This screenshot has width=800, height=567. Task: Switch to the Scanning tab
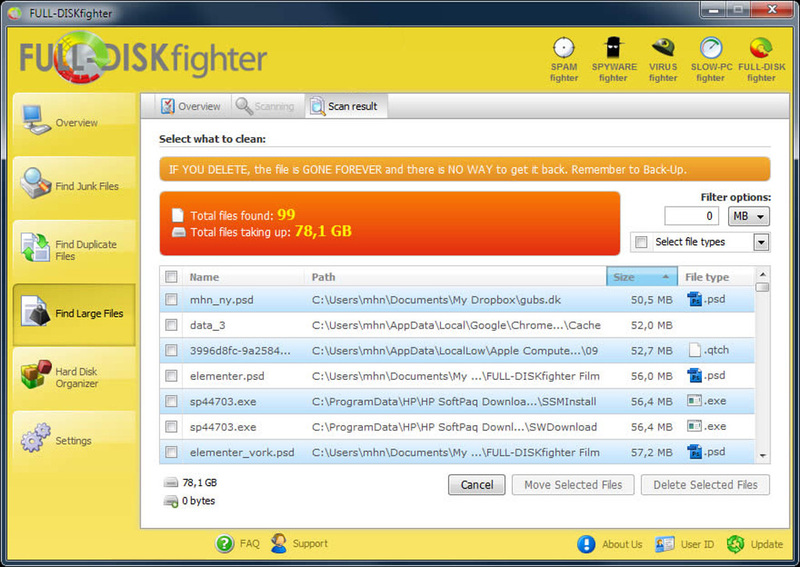pos(266,106)
